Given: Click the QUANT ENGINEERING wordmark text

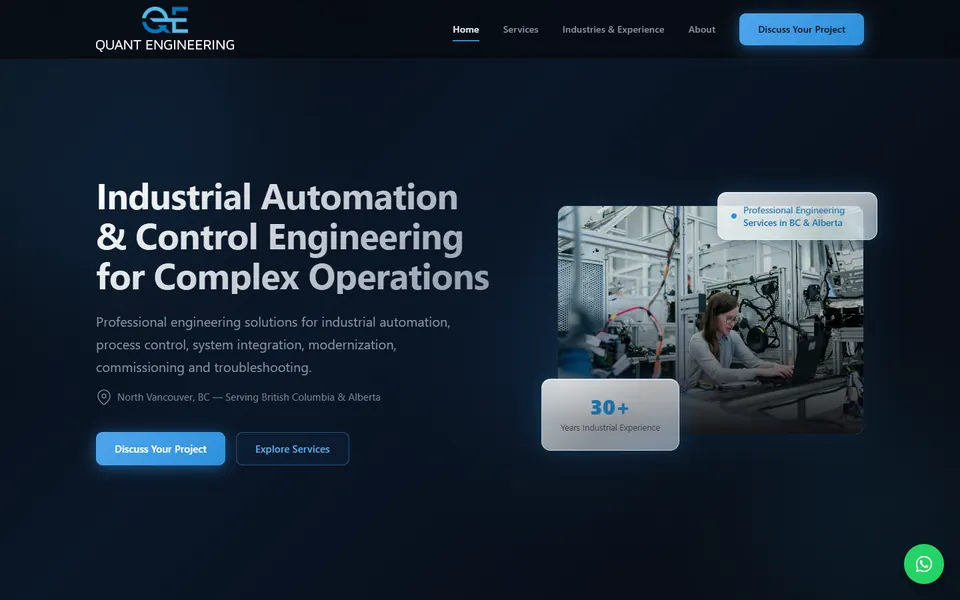Looking at the screenshot, I should tap(165, 45).
